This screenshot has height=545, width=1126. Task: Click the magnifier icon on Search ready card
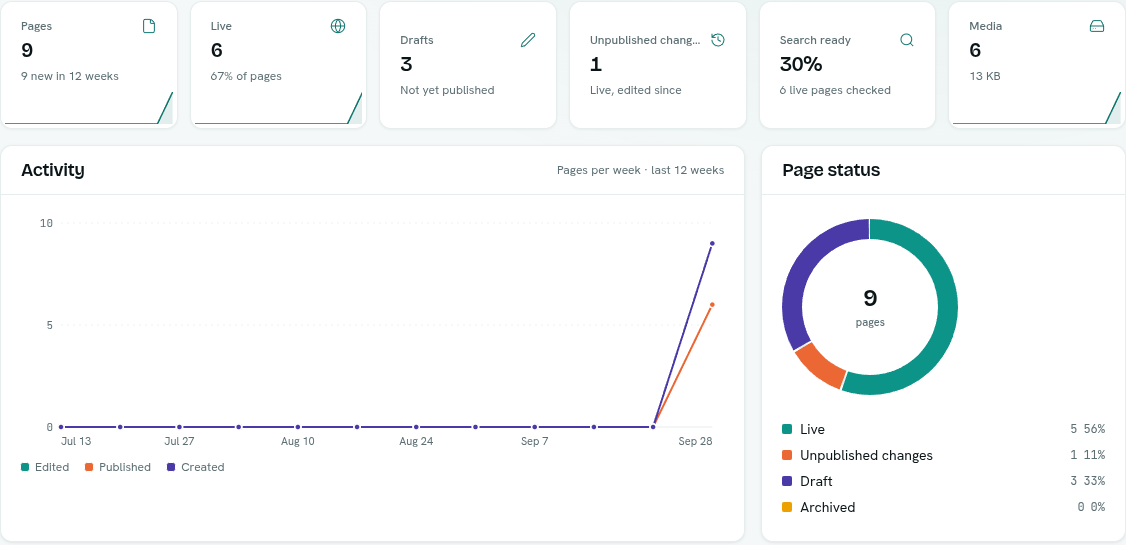(907, 40)
